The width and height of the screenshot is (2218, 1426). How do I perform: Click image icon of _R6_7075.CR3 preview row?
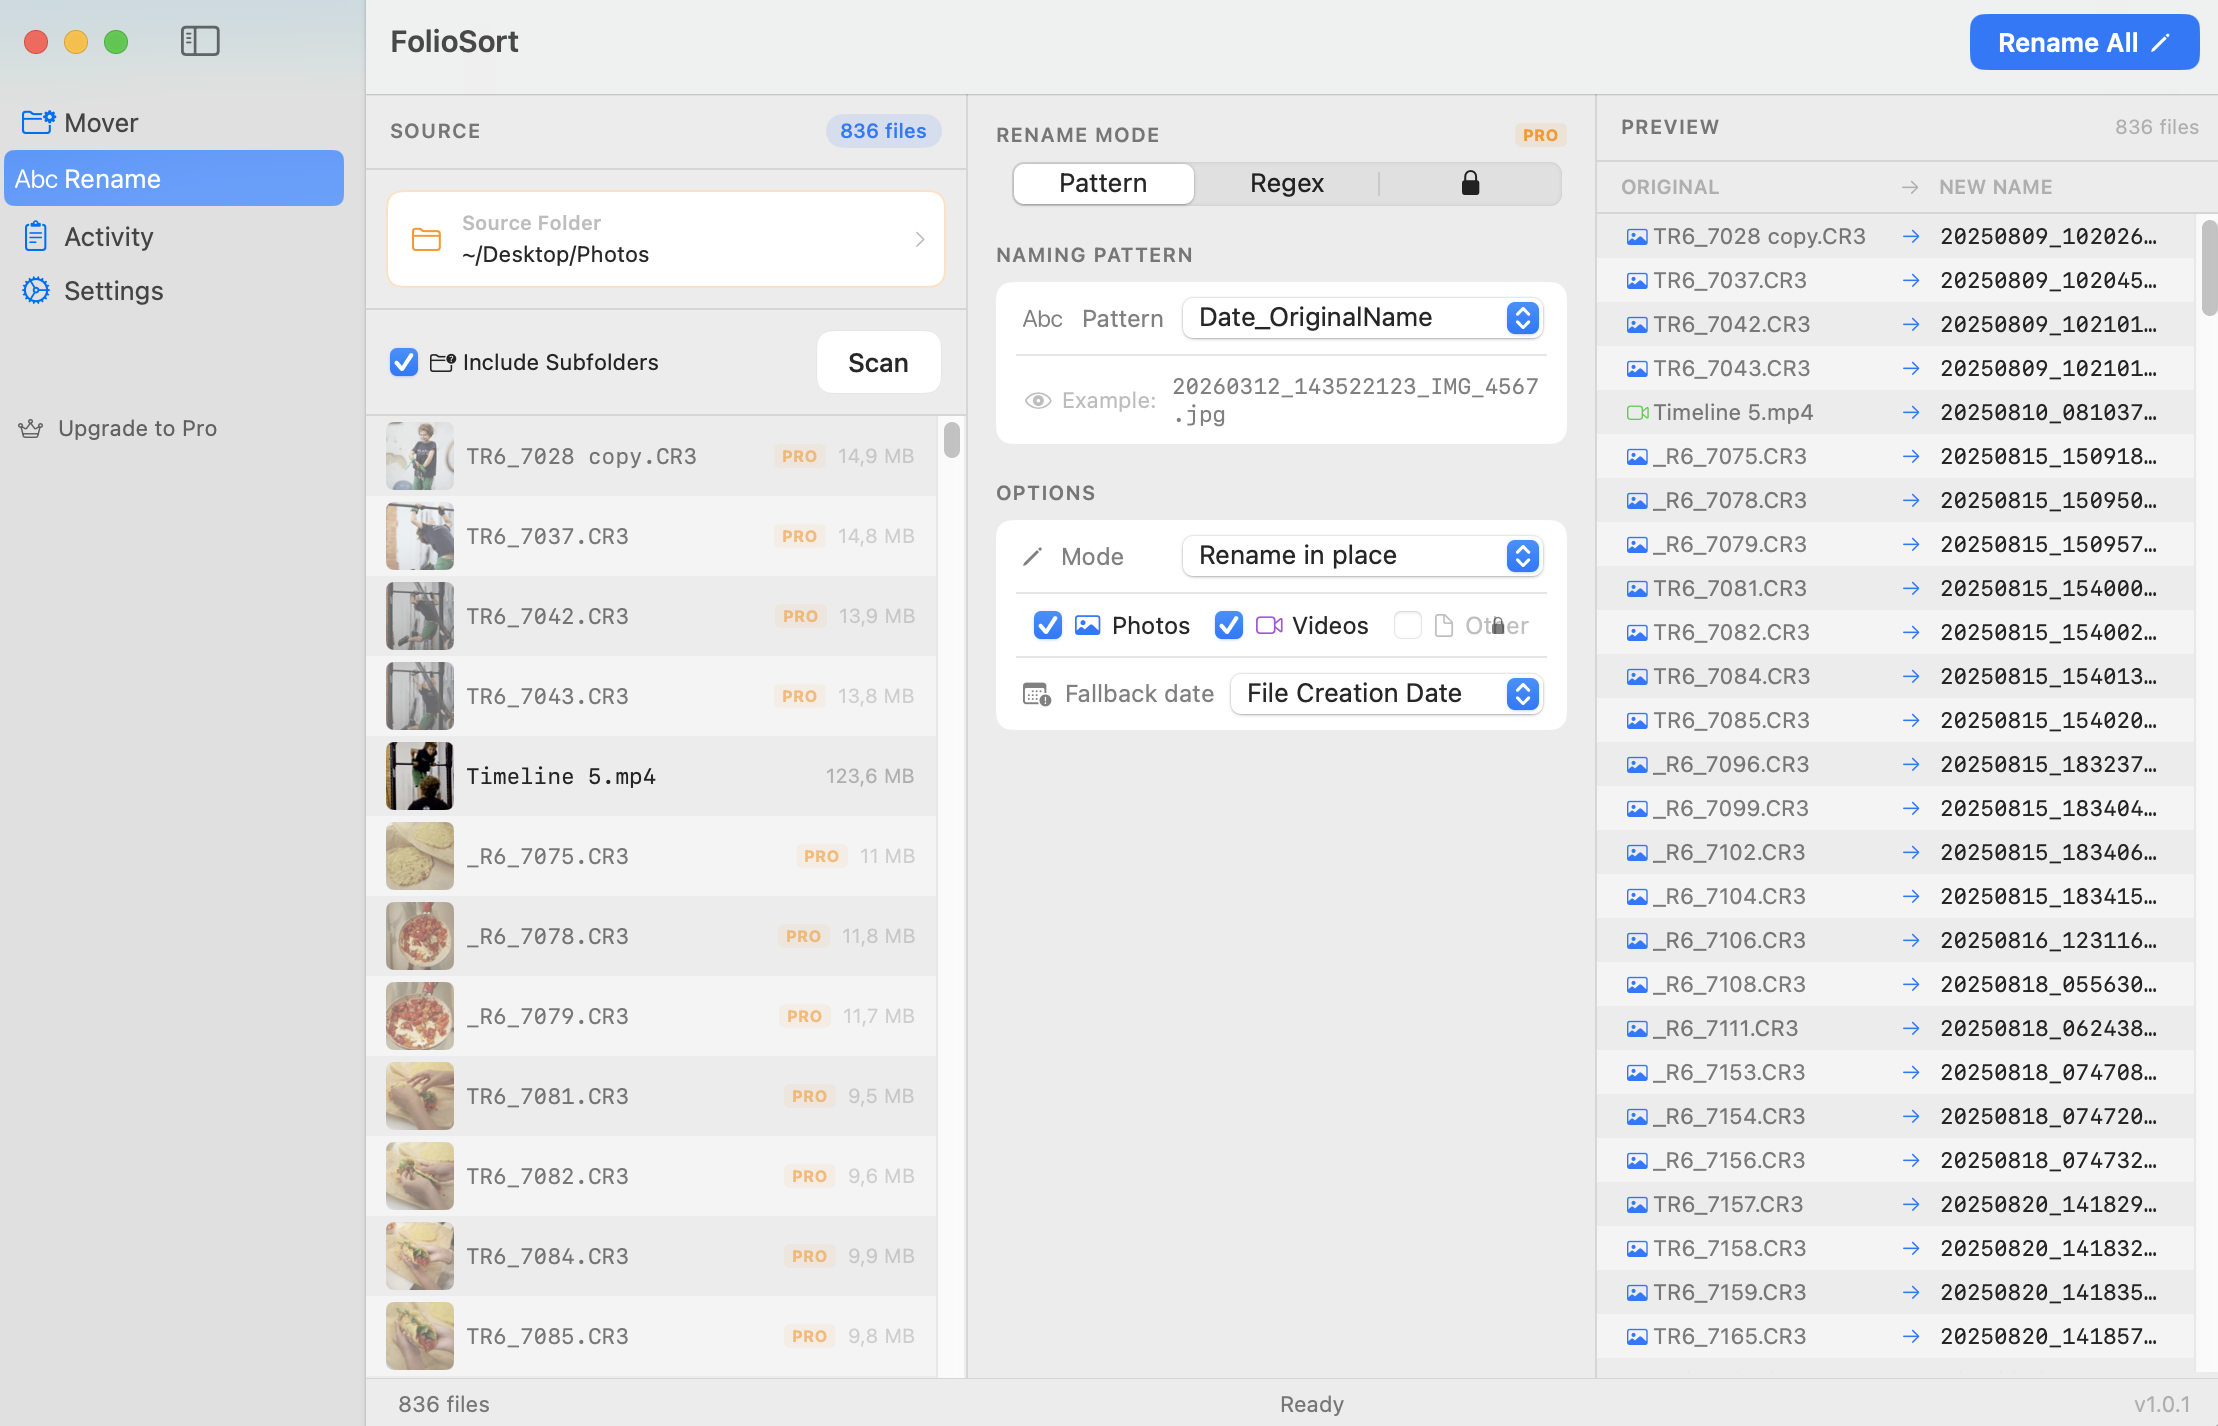click(1637, 457)
